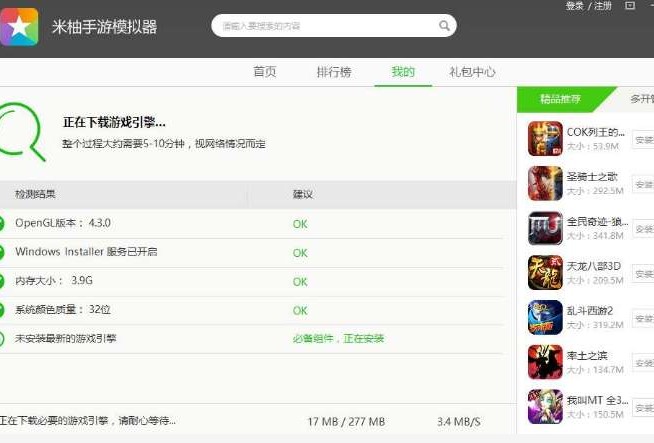654x443 pixels.
Task: Click the 内存大小 row check icon
Action: (x=2, y=281)
